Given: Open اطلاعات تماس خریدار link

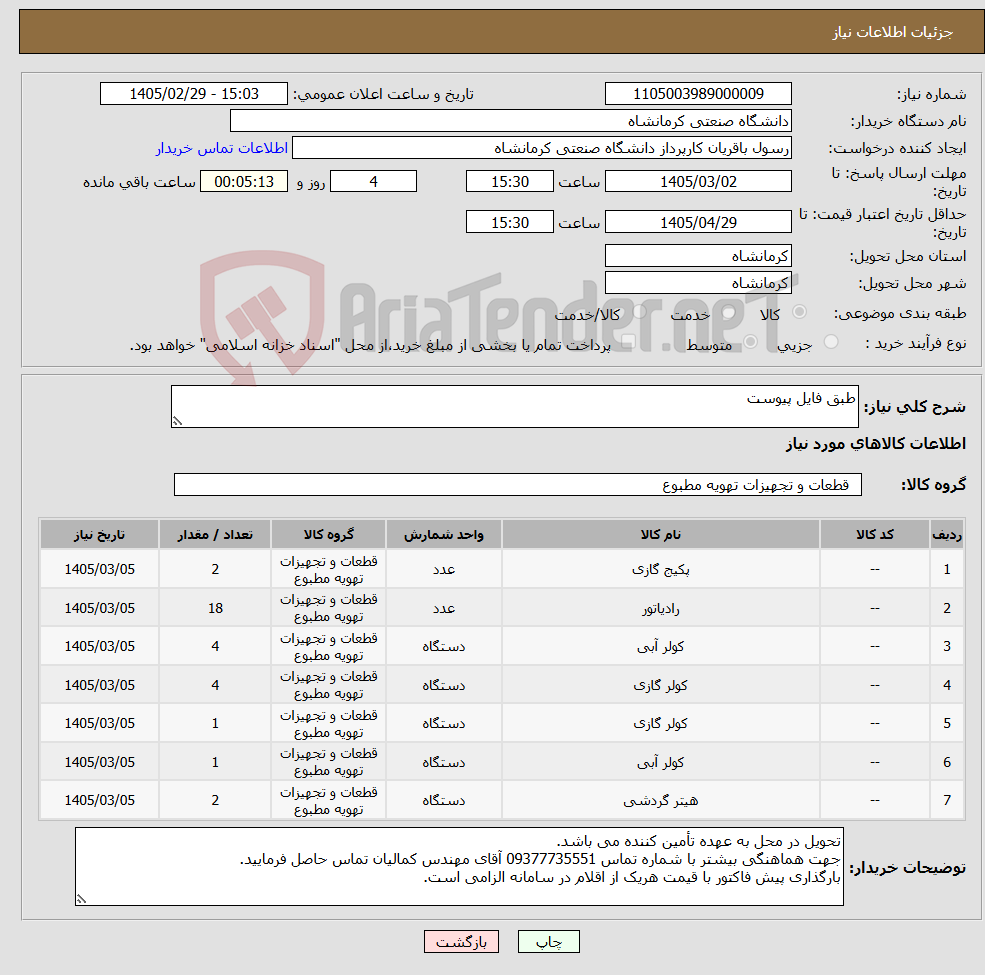Looking at the screenshot, I should pyautogui.click(x=222, y=148).
